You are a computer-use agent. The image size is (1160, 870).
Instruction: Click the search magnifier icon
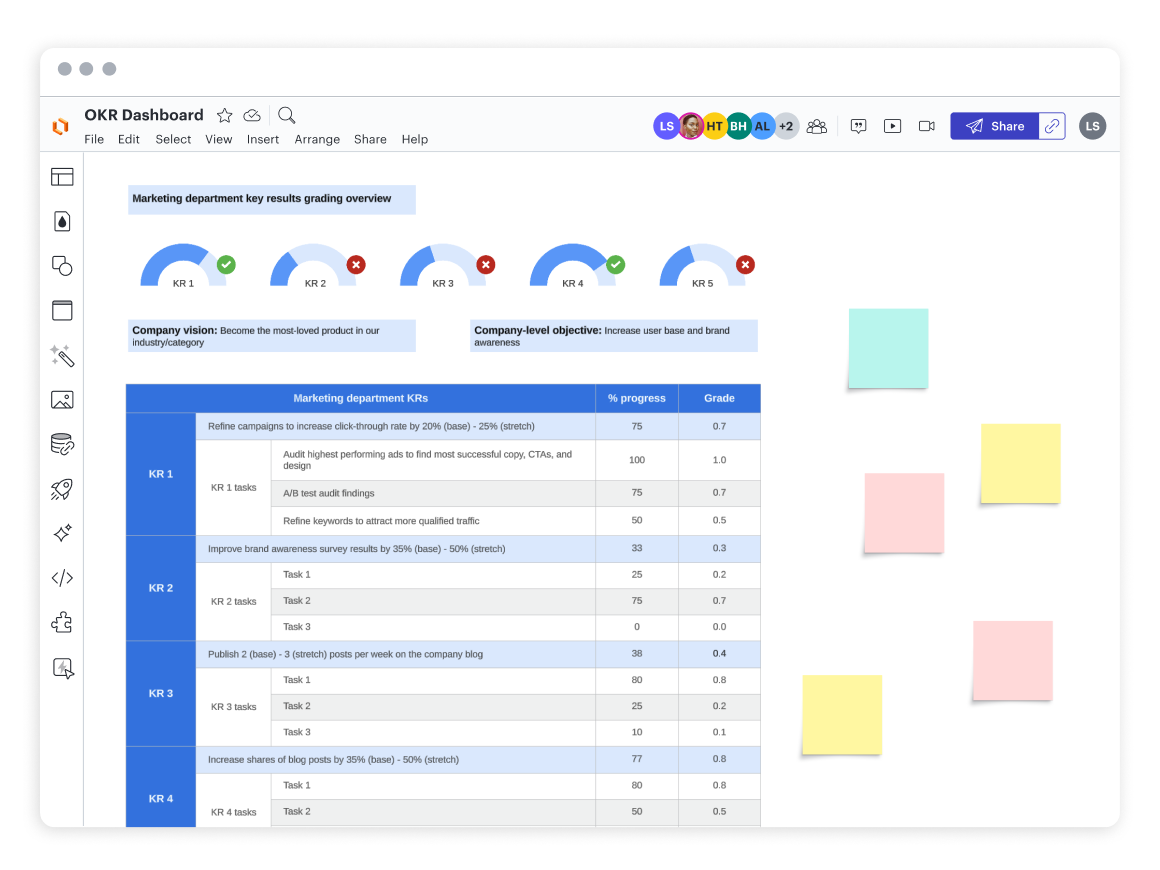(287, 115)
